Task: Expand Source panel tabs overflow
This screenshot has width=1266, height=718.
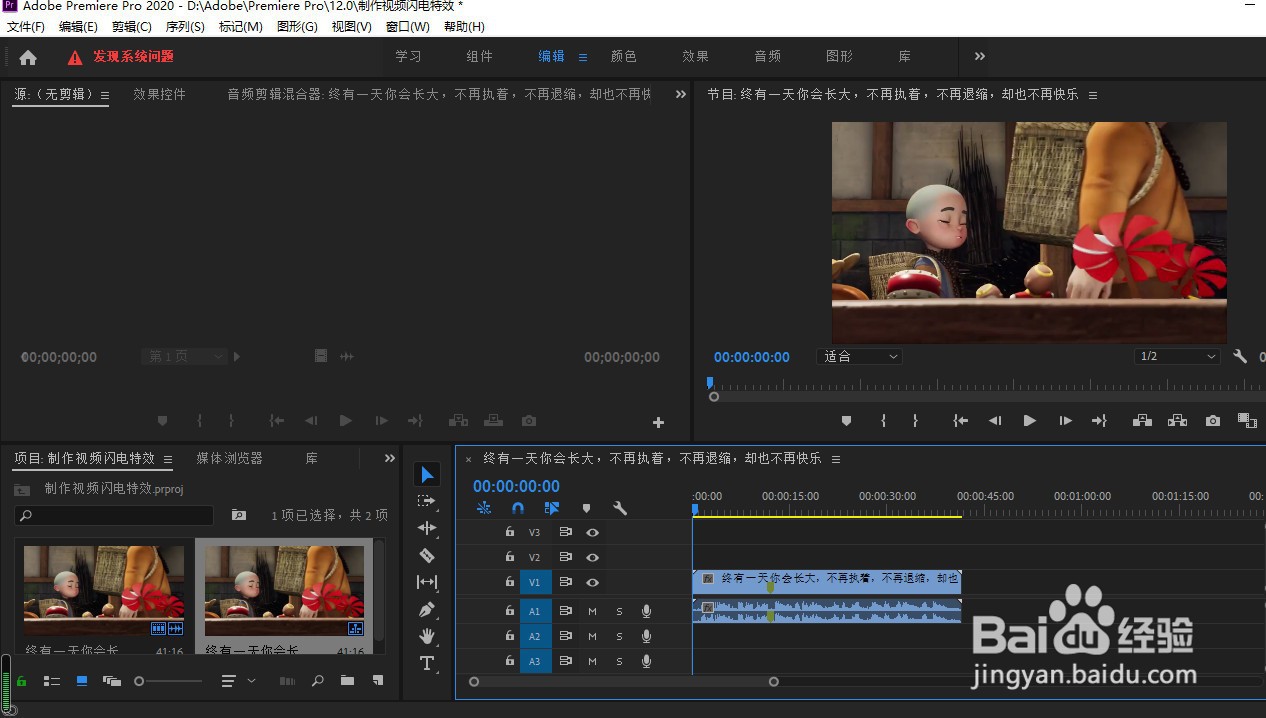Action: tap(681, 94)
